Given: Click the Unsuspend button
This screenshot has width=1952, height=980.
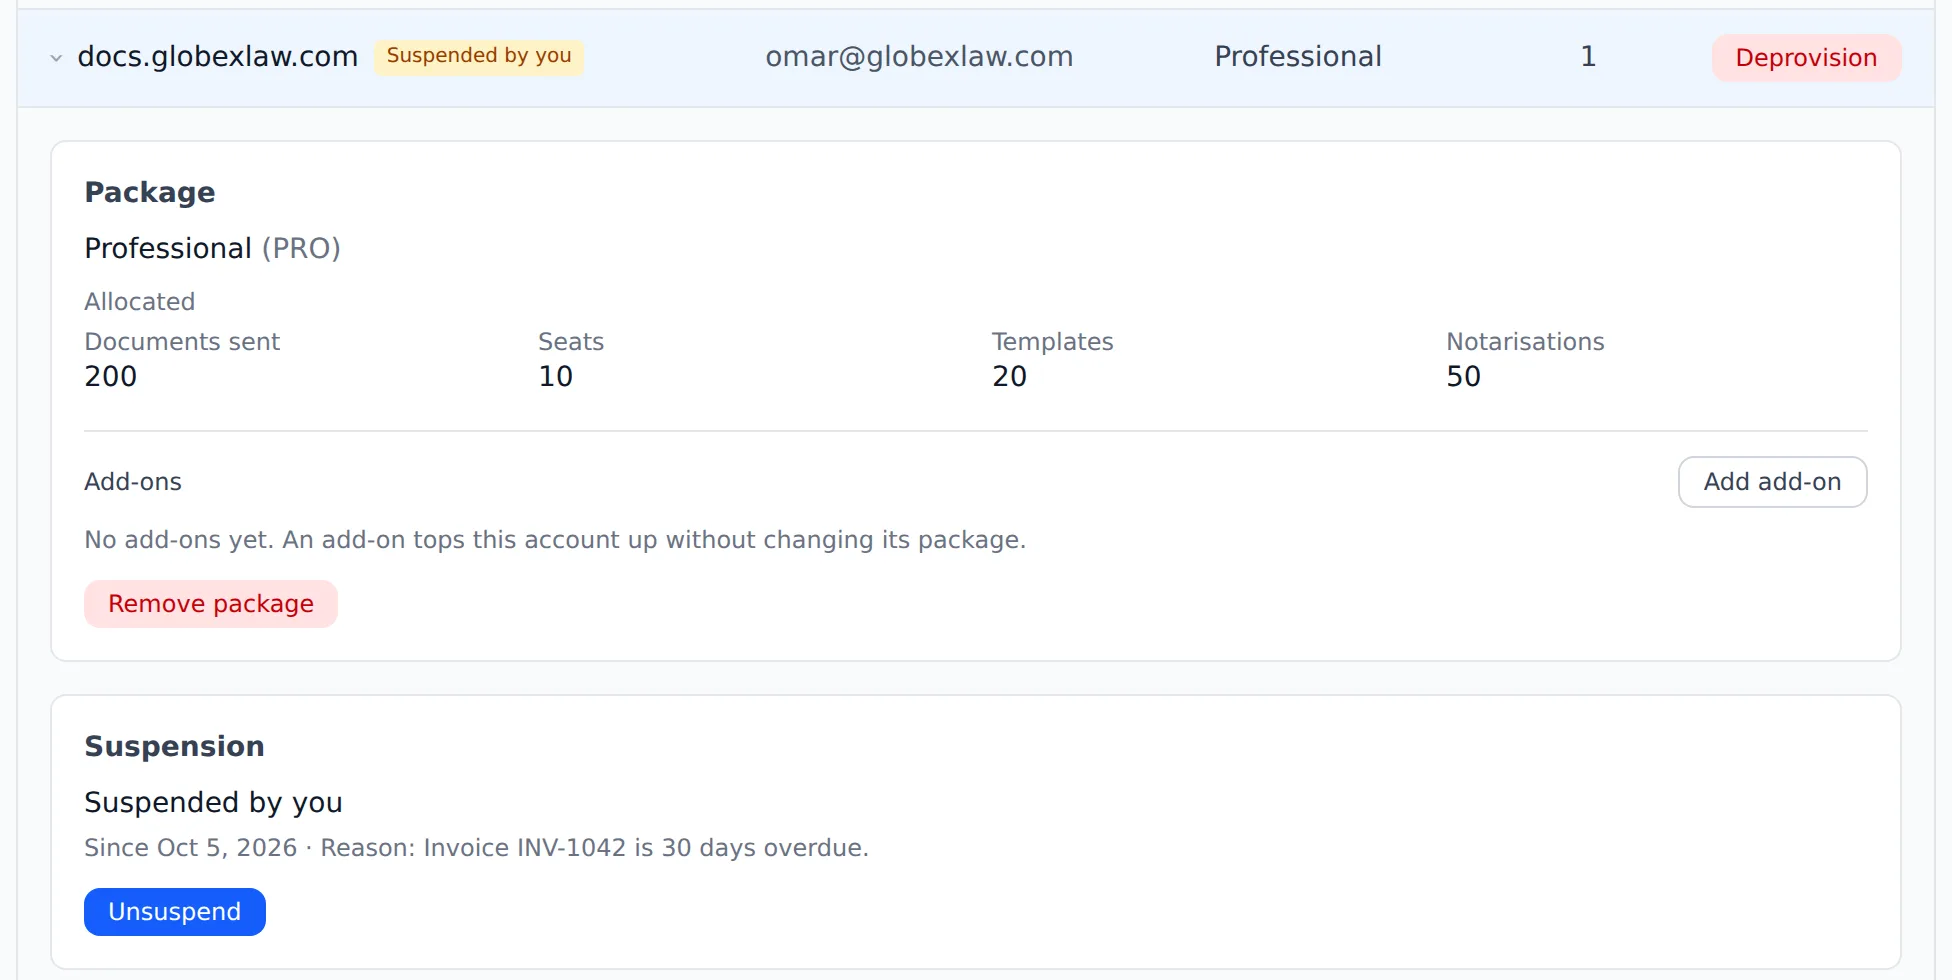Looking at the screenshot, I should pyautogui.click(x=175, y=912).
